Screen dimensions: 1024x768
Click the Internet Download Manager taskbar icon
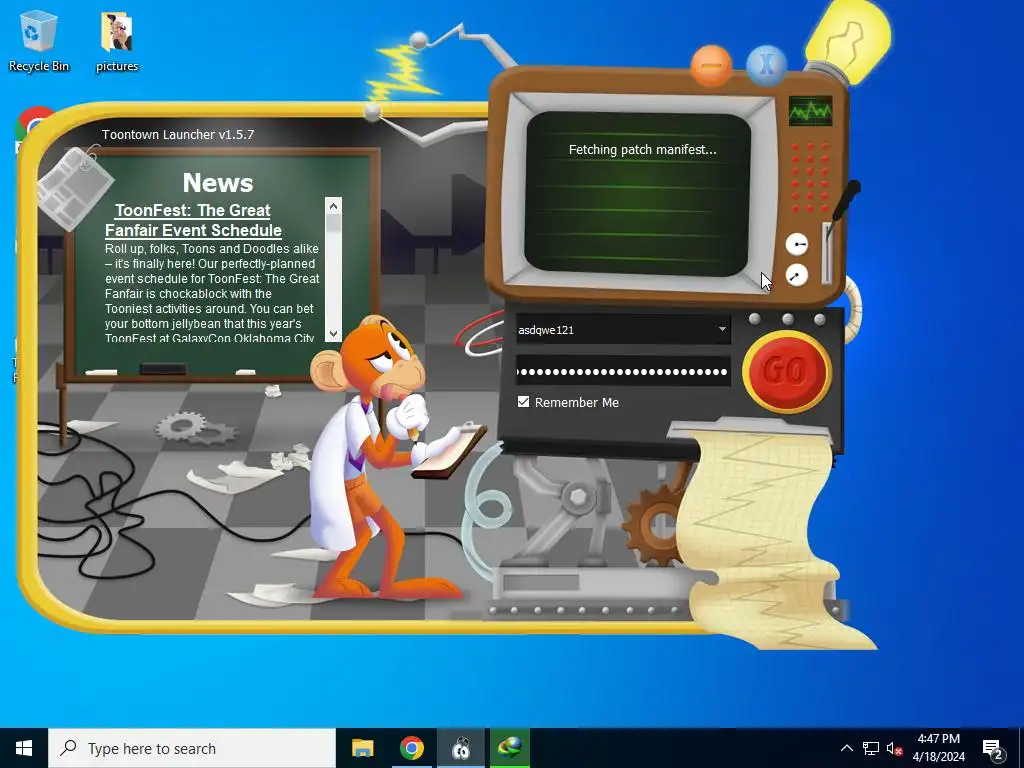point(510,748)
